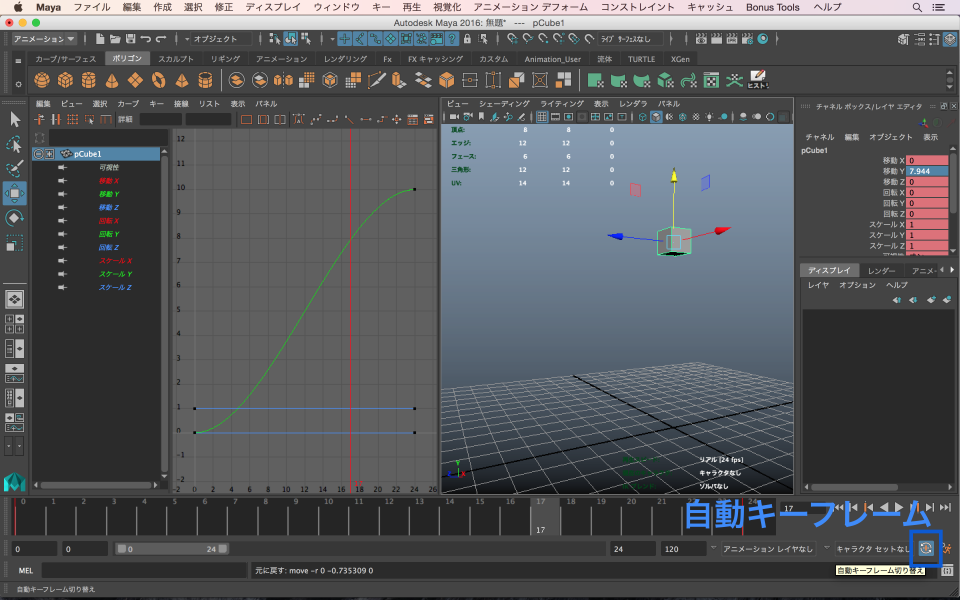Open the shelf tab list menu icon

point(18,61)
